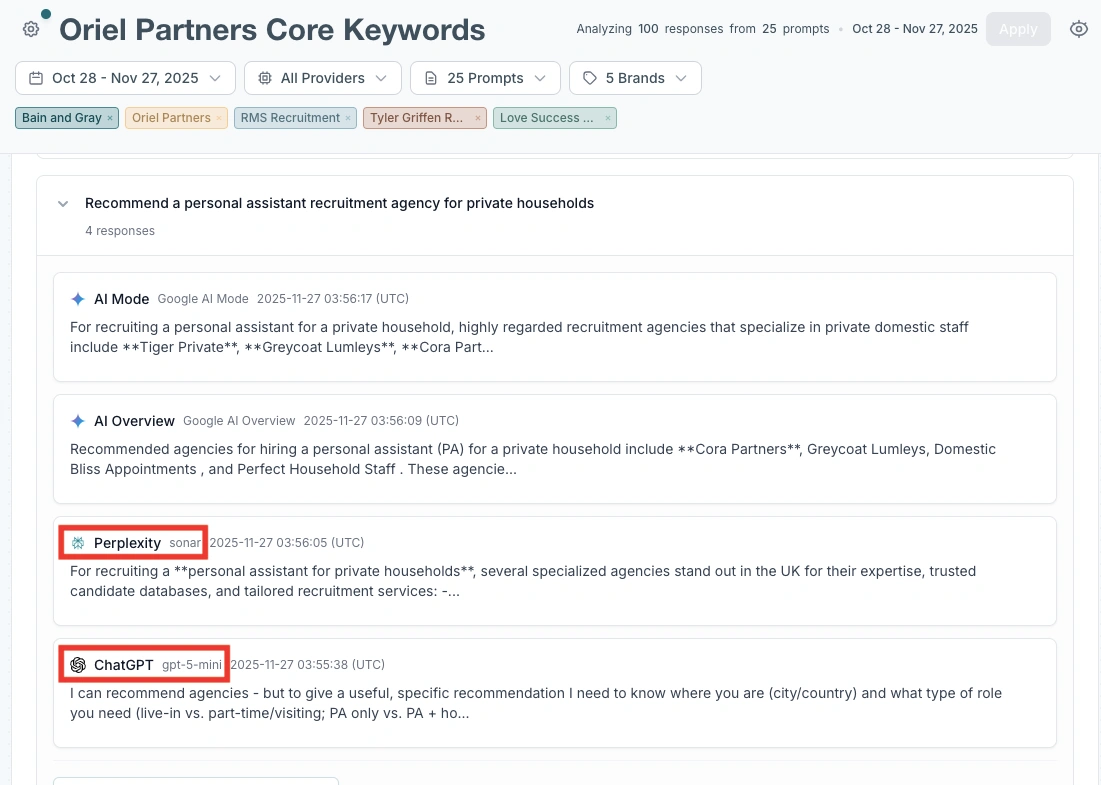
Task: Toggle the eye visibility icon
Action: point(1078,29)
